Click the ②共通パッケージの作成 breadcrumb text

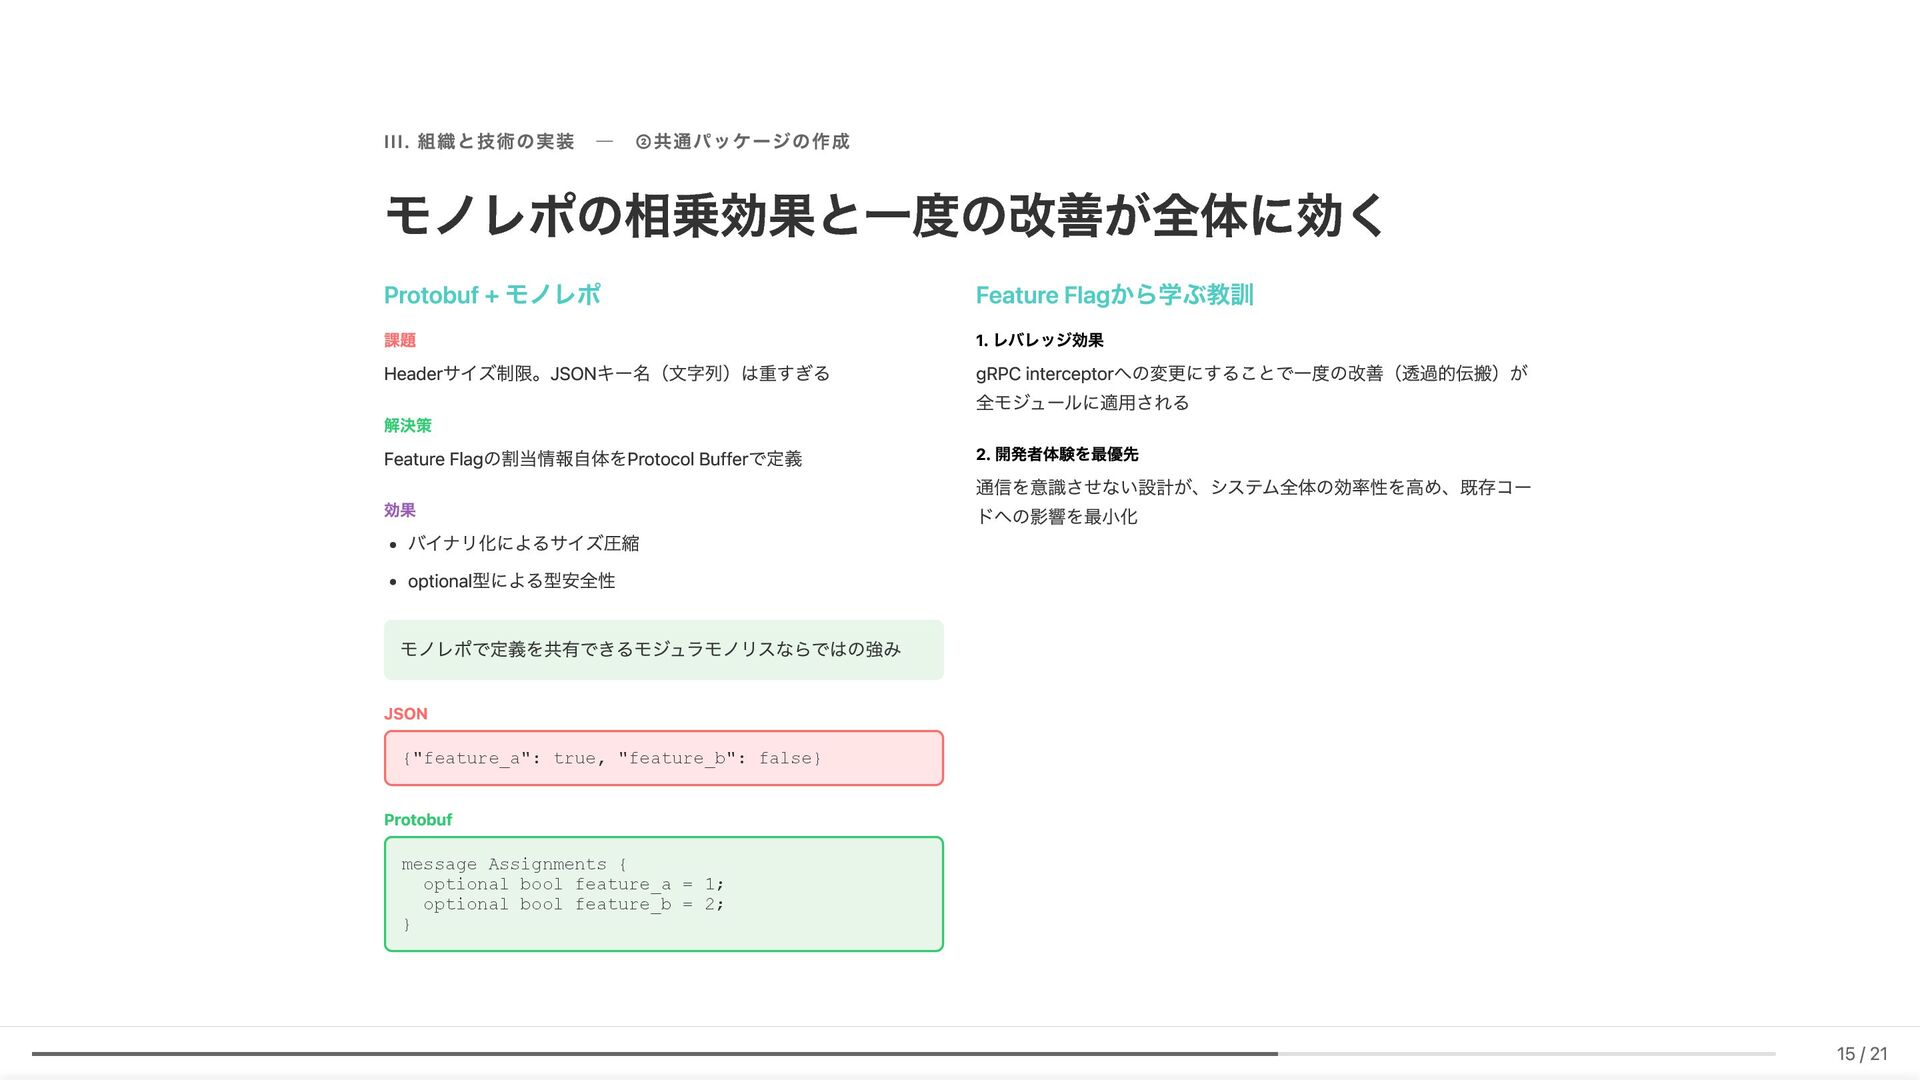tap(742, 142)
